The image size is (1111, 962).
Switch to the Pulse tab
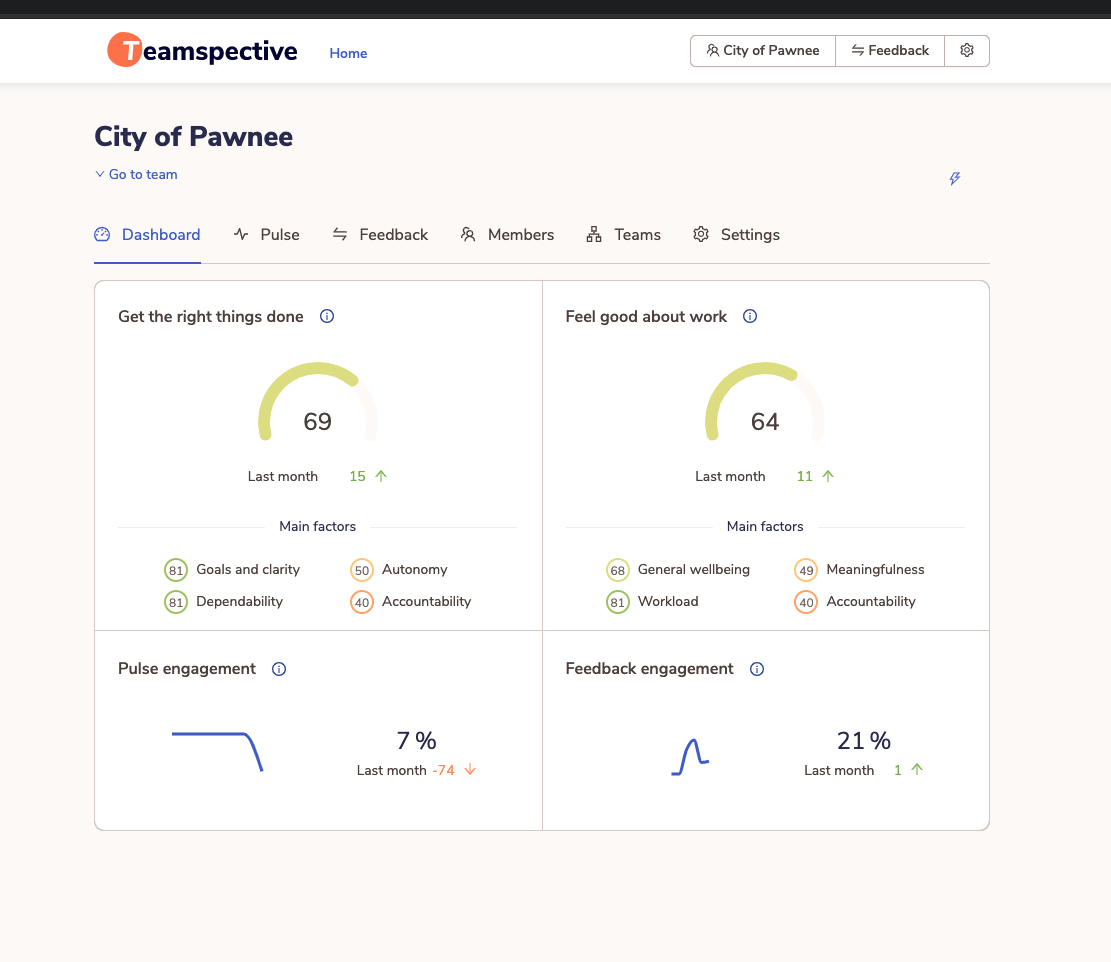[267, 235]
